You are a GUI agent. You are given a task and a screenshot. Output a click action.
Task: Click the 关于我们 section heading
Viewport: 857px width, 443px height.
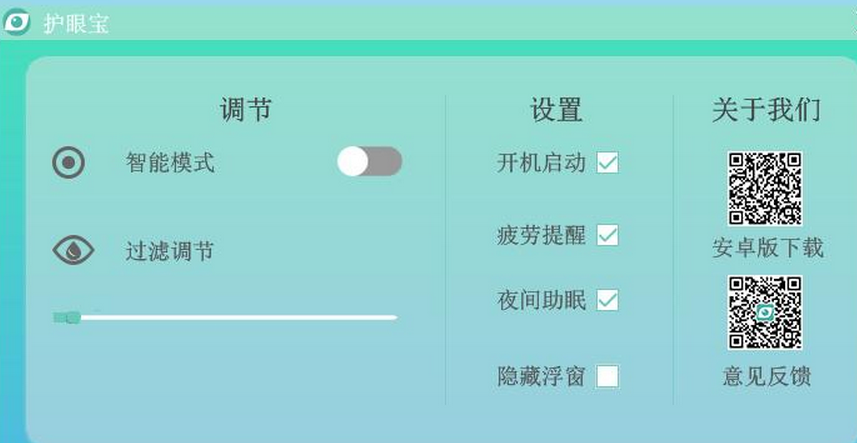click(766, 109)
